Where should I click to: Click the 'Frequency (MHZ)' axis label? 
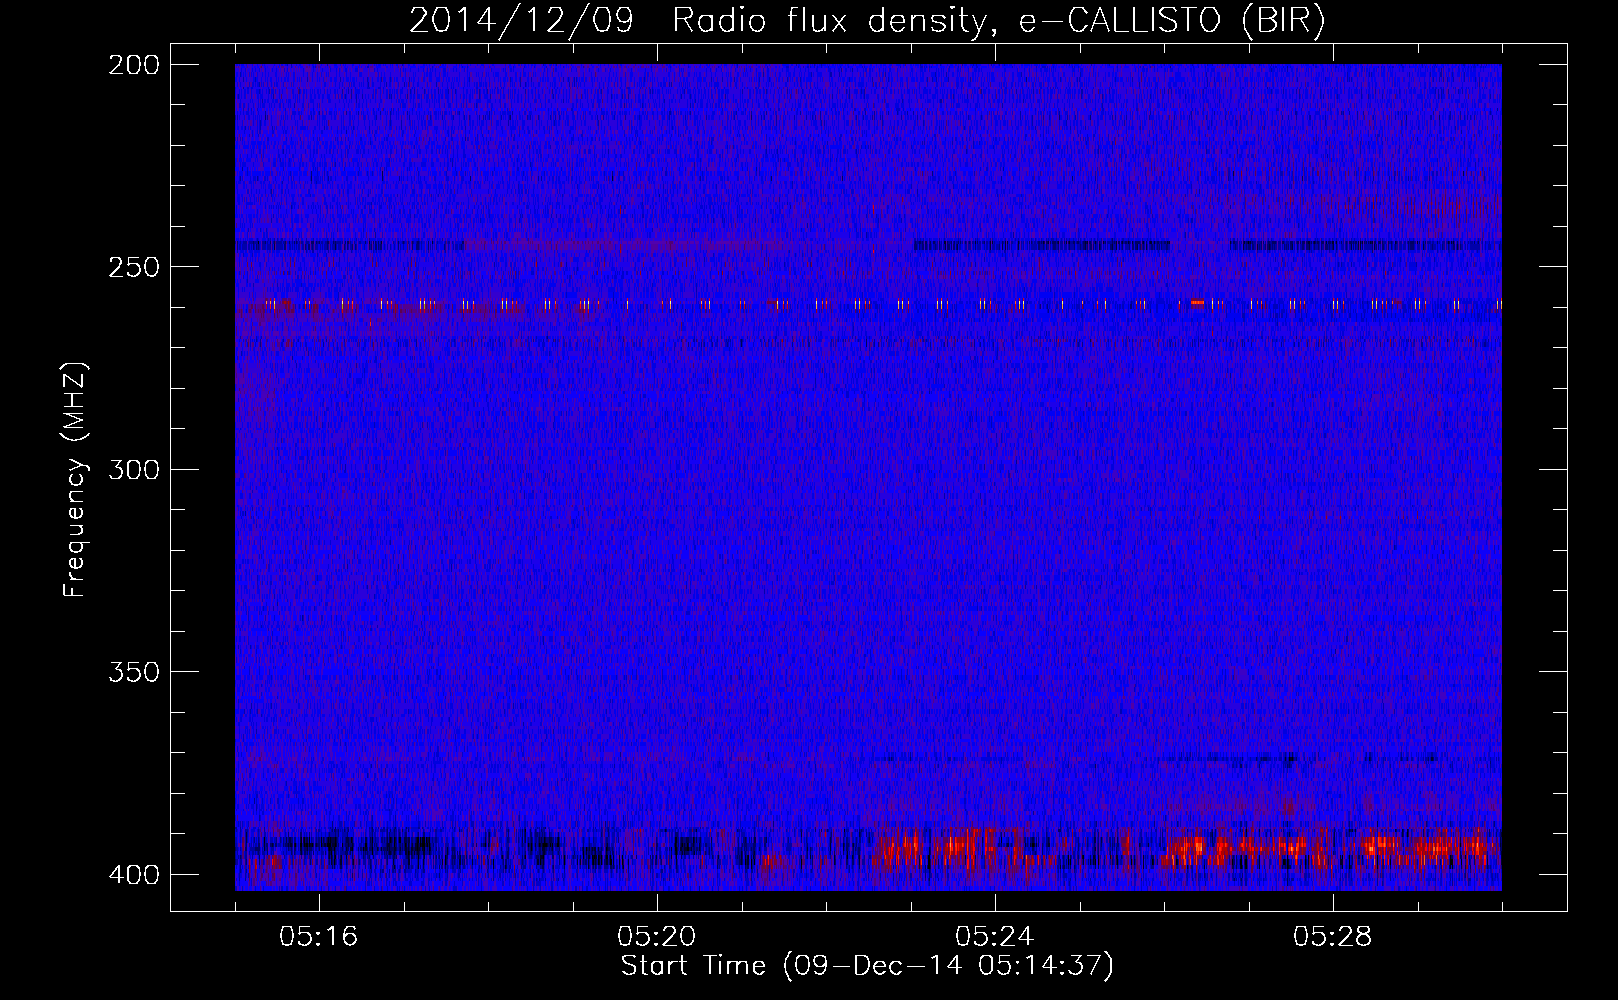(75, 479)
